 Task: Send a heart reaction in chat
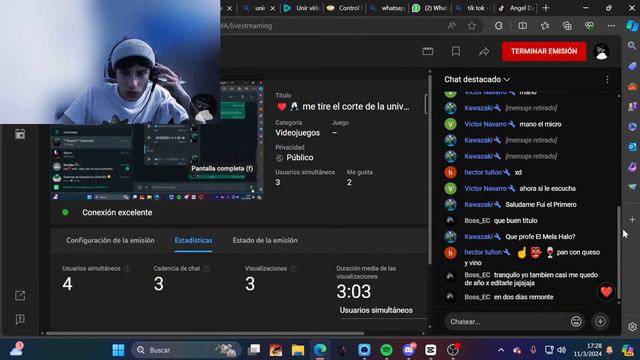(x=606, y=292)
